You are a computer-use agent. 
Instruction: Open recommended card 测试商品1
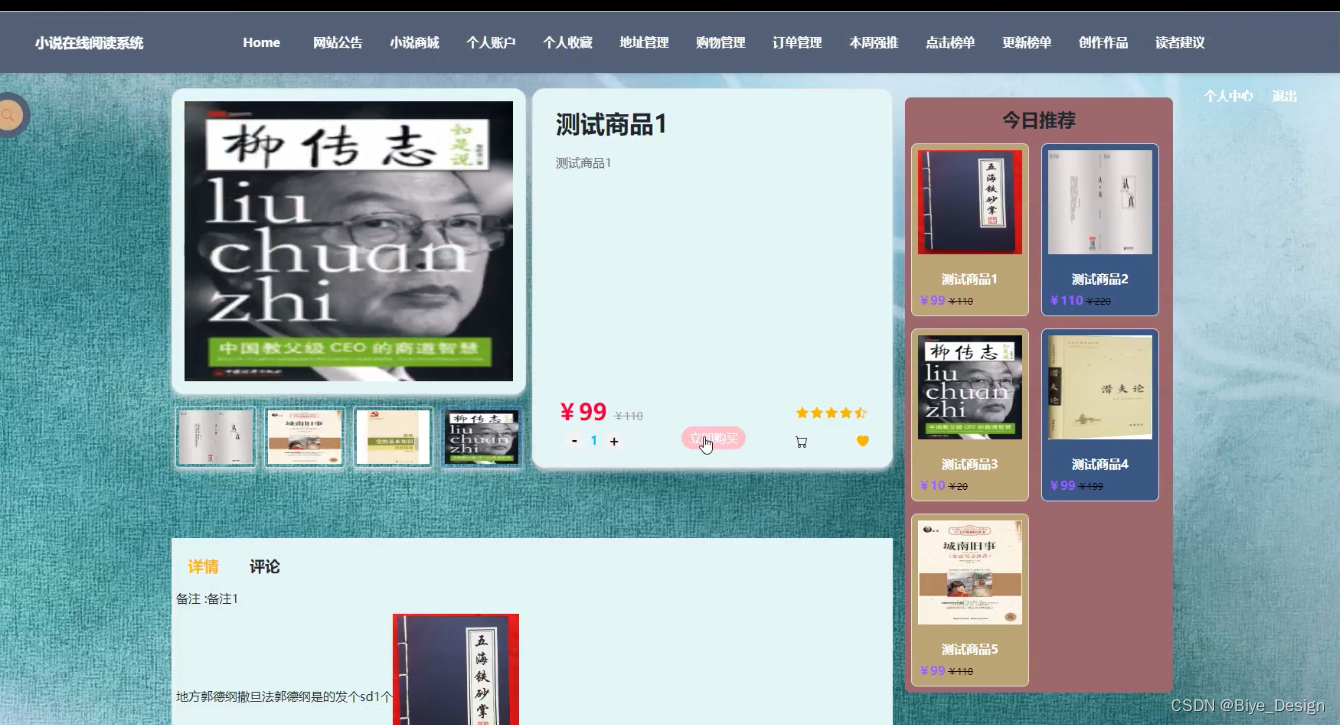point(970,230)
